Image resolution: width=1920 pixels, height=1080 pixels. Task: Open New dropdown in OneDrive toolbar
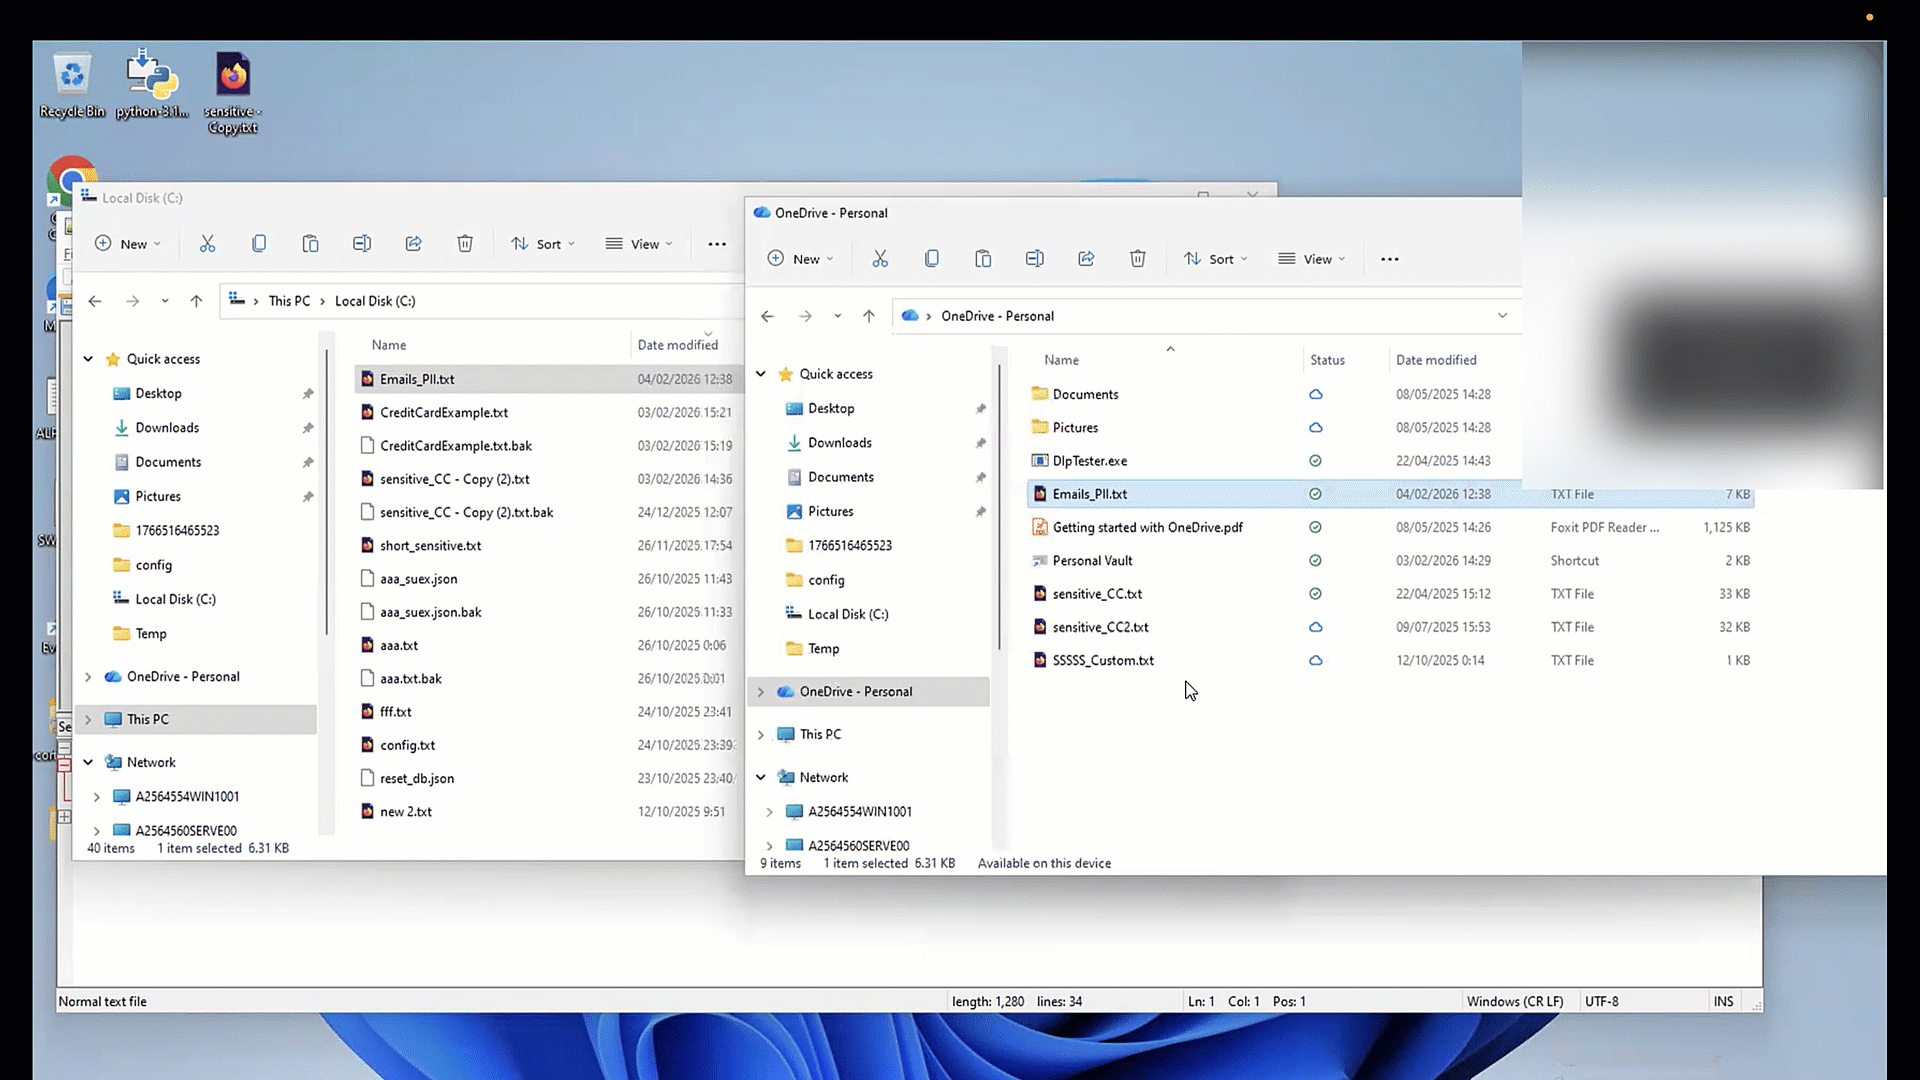pos(800,259)
